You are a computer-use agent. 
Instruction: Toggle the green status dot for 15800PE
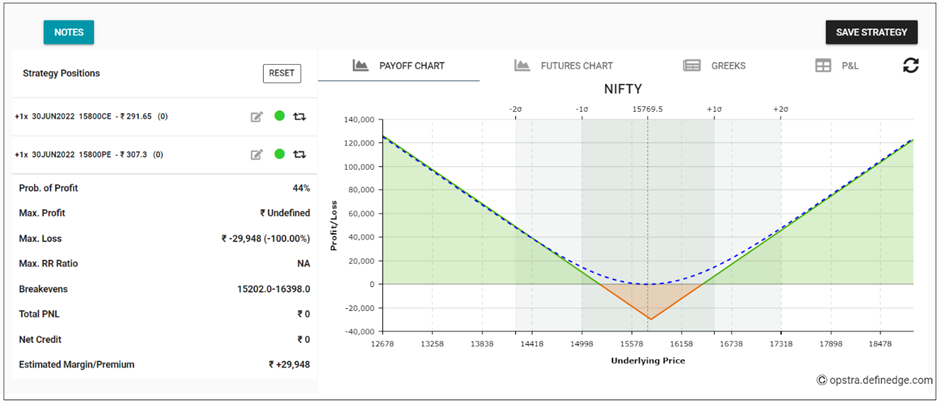[279, 154]
